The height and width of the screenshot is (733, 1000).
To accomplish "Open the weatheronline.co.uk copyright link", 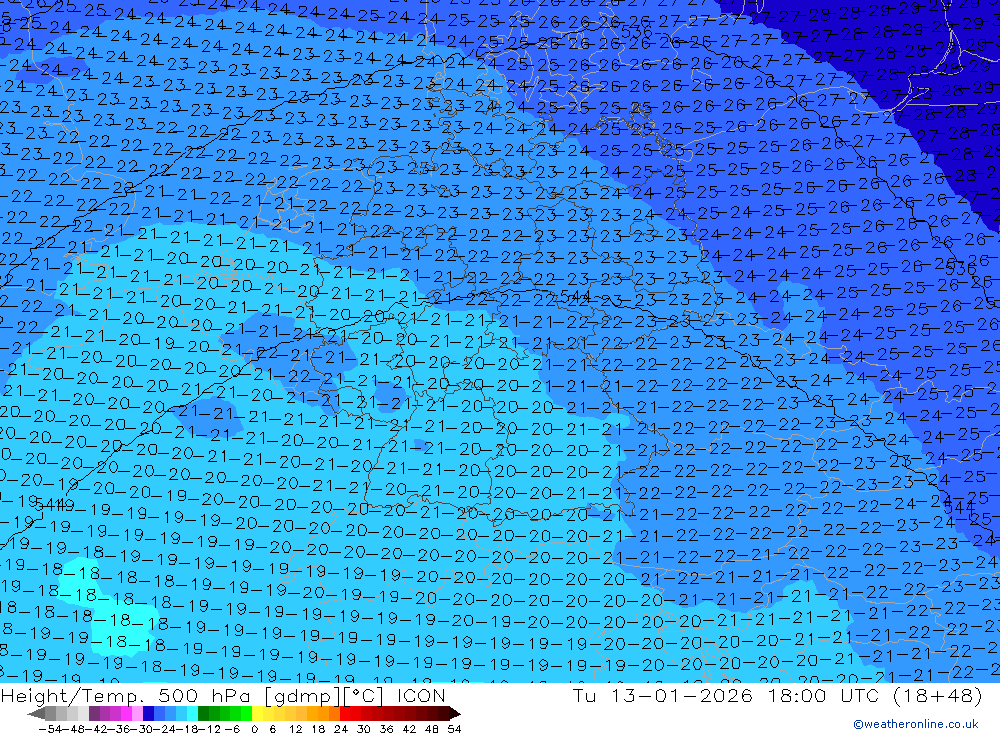I will click(916, 723).
